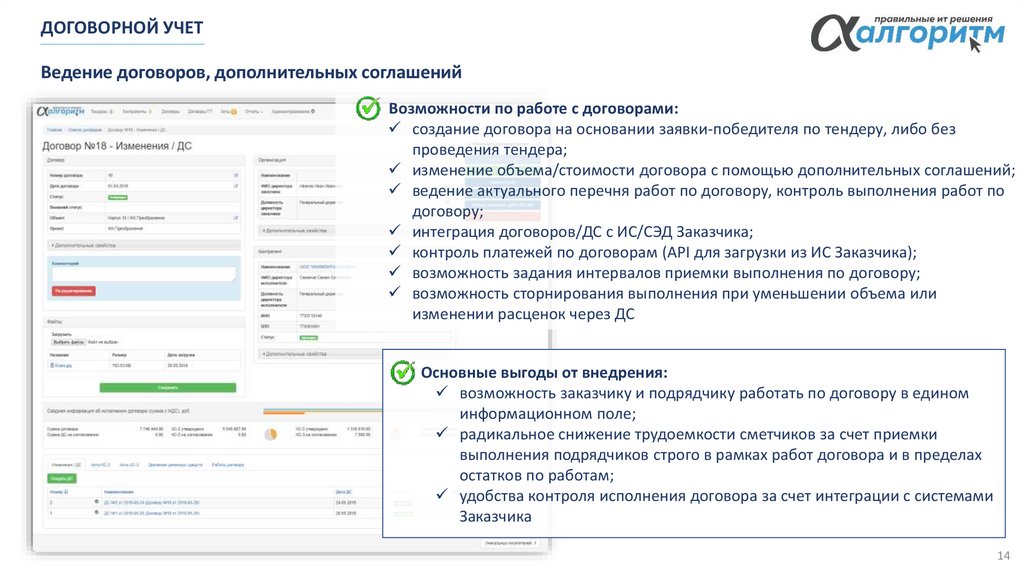Click the Дата ДС column header

pos(344,492)
